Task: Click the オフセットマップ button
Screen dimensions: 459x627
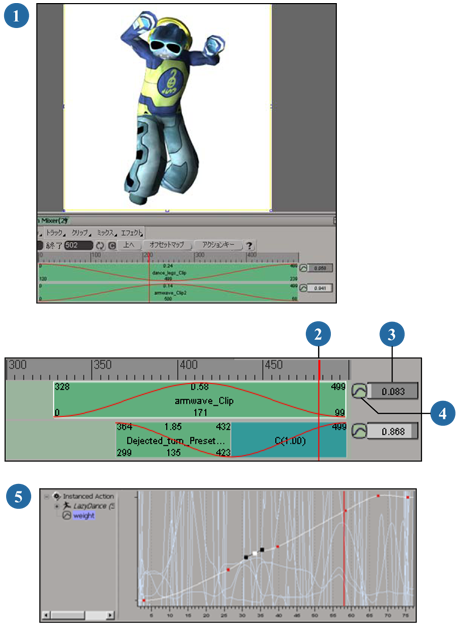Action: [167, 245]
